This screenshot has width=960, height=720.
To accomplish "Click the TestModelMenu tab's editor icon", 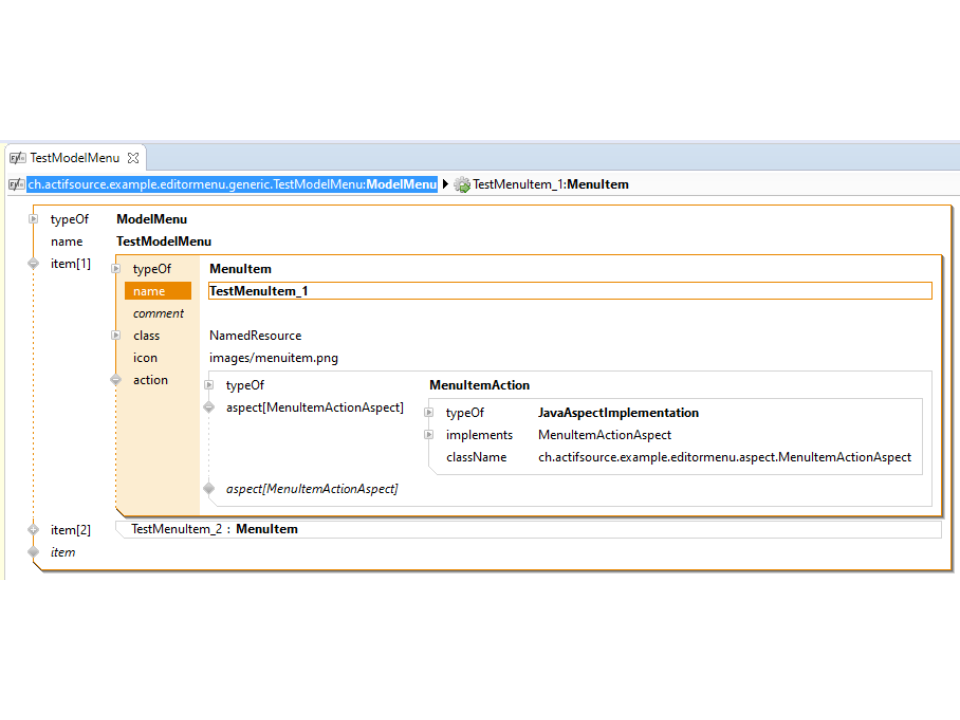I will [x=17, y=158].
